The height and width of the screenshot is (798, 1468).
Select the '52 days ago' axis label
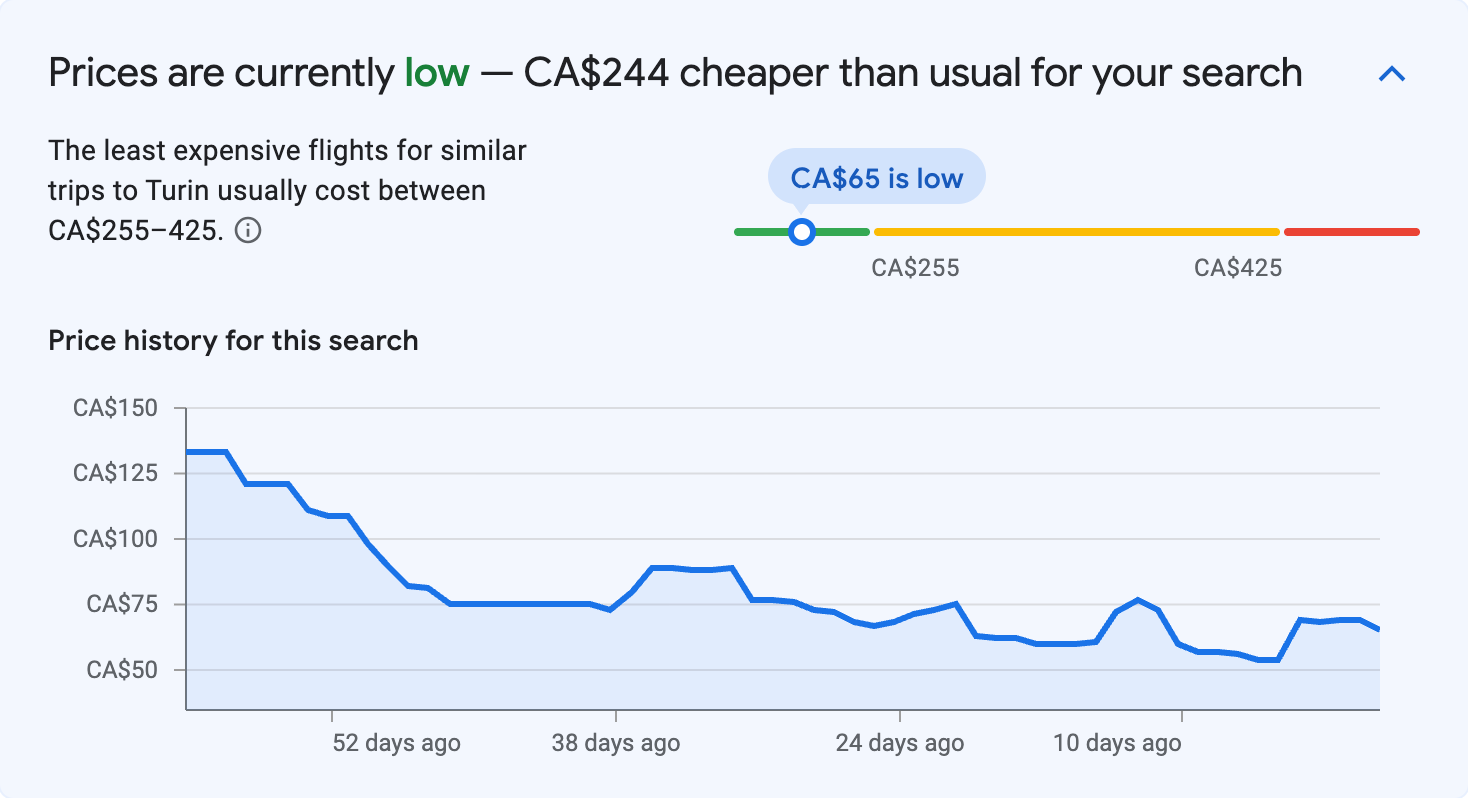click(x=395, y=743)
